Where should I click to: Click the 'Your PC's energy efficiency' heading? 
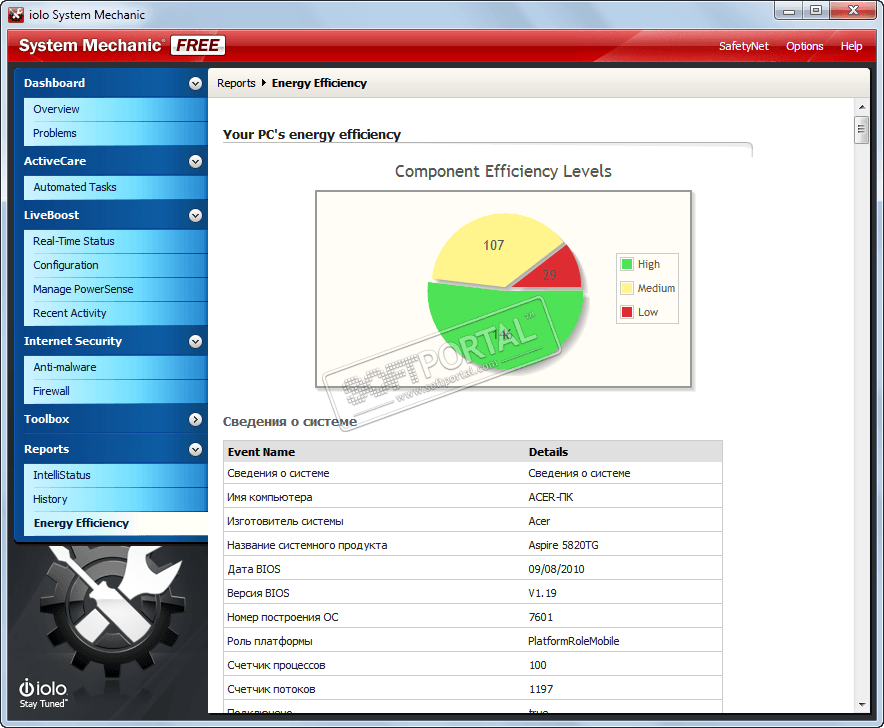click(x=311, y=135)
